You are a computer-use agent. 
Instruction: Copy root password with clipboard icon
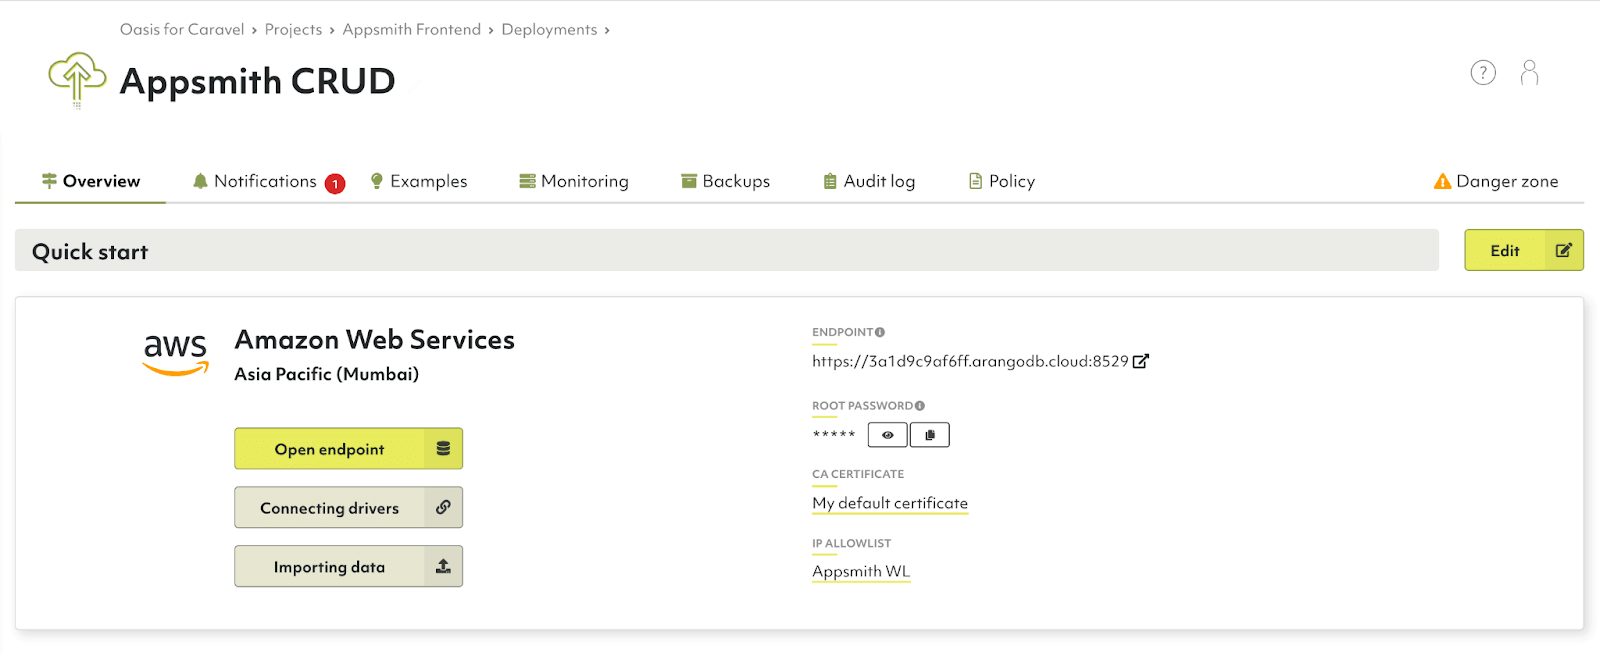coord(930,435)
